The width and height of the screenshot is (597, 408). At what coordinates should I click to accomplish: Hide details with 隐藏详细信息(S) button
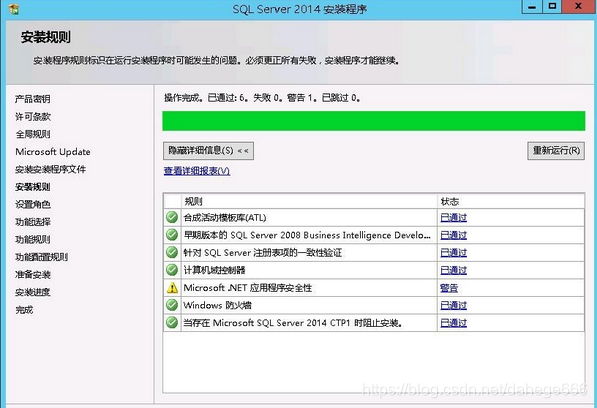[x=208, y=151]
